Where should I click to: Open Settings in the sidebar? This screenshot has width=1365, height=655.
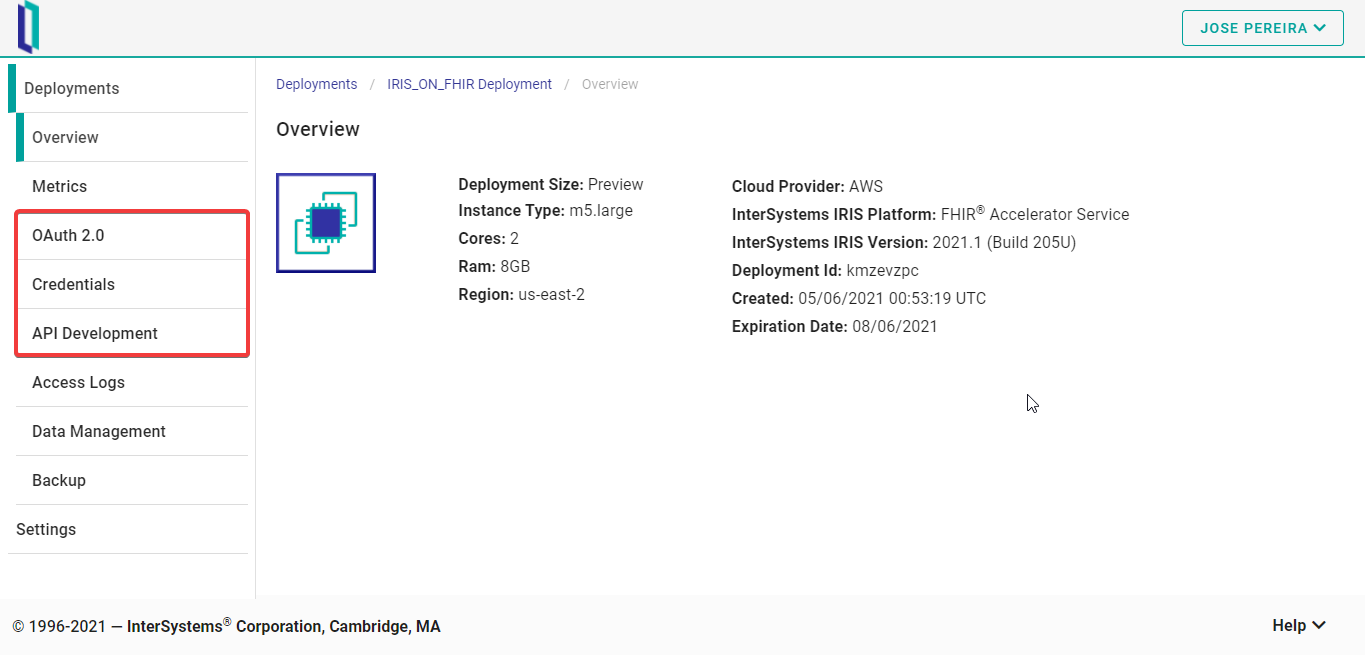click(x=127, y=529)
